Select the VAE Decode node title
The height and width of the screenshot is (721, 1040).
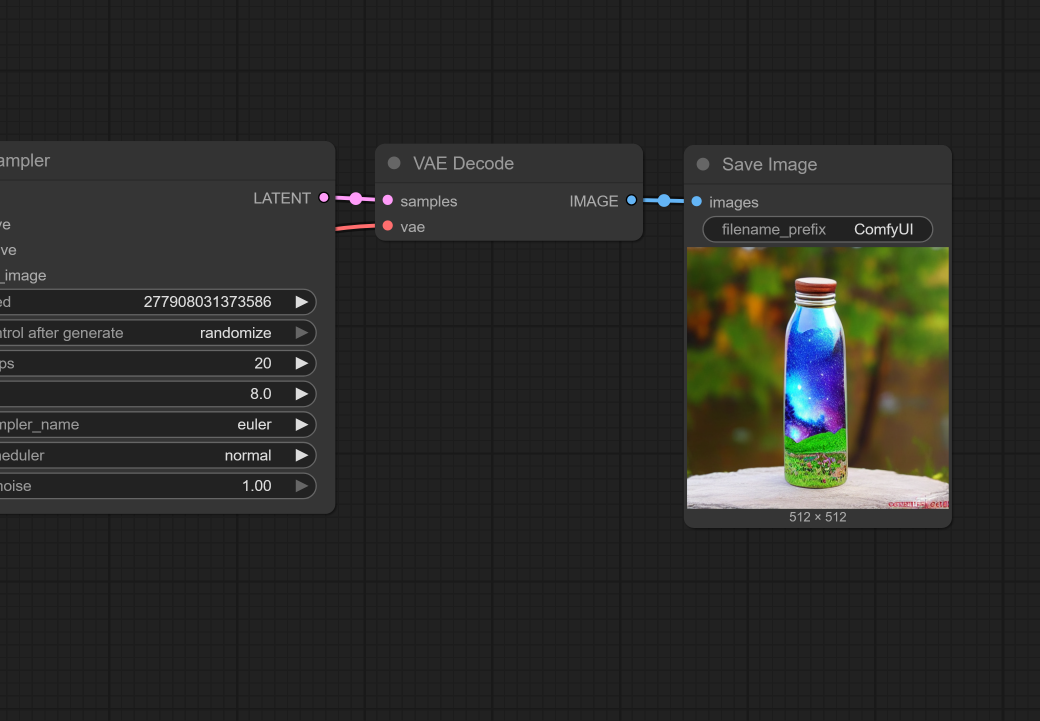[464, 163]
